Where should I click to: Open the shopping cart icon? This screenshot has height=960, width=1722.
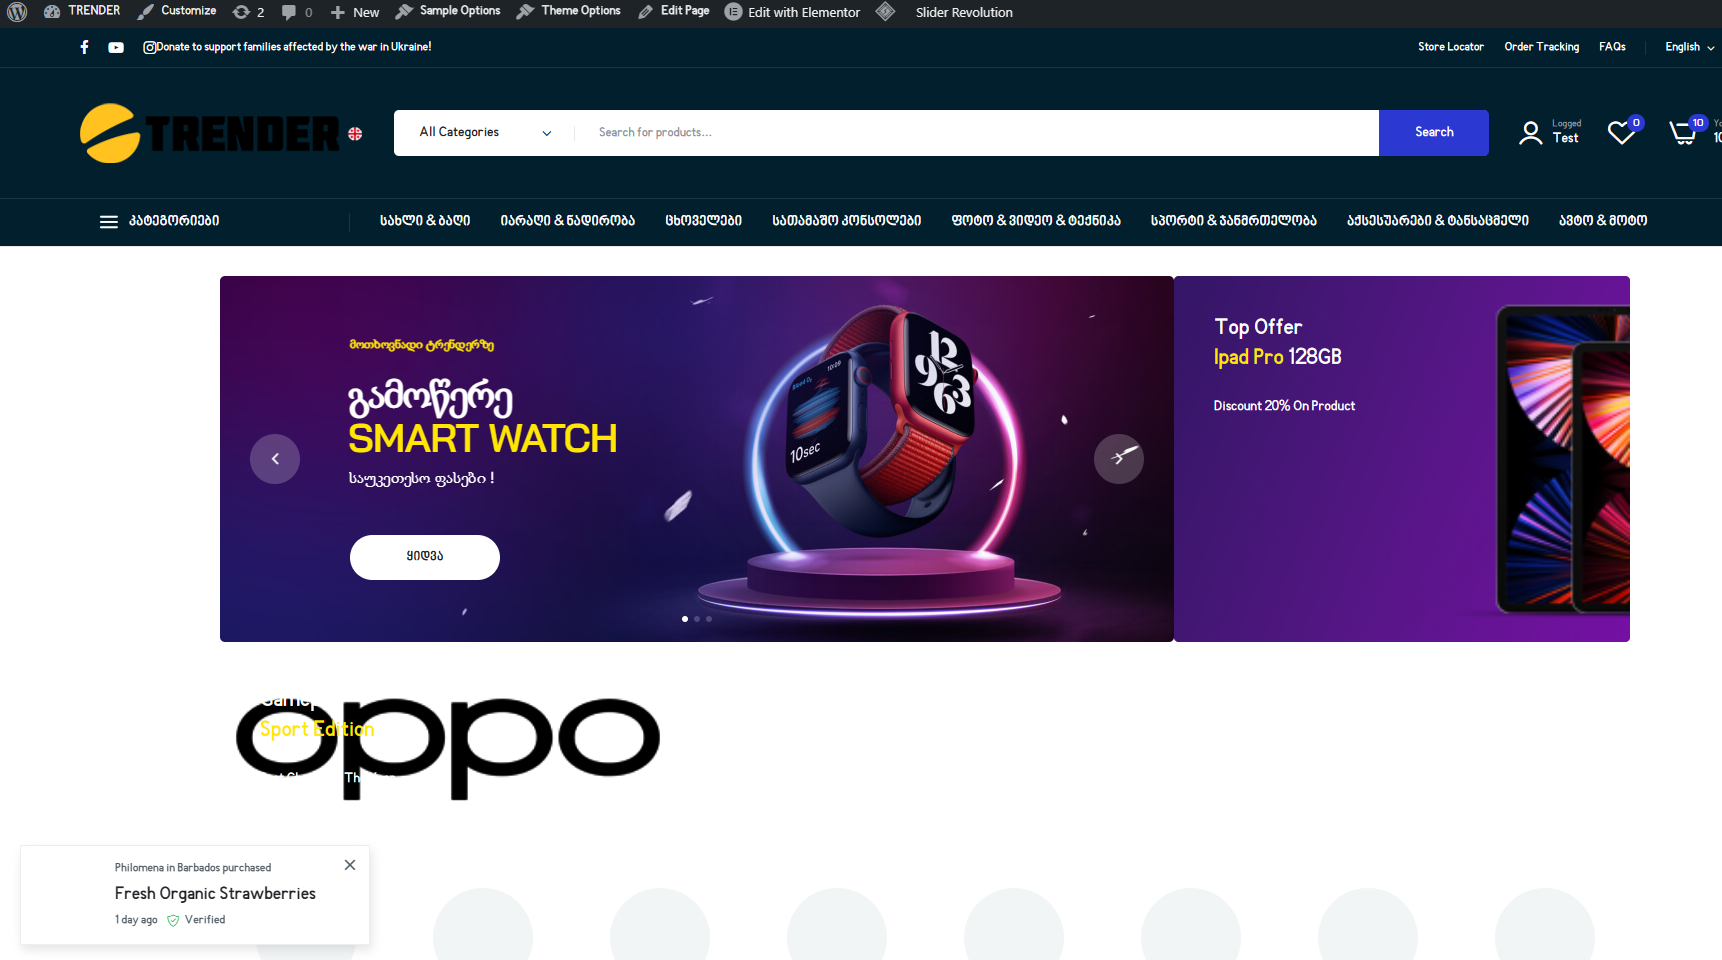pos(1683,133)
